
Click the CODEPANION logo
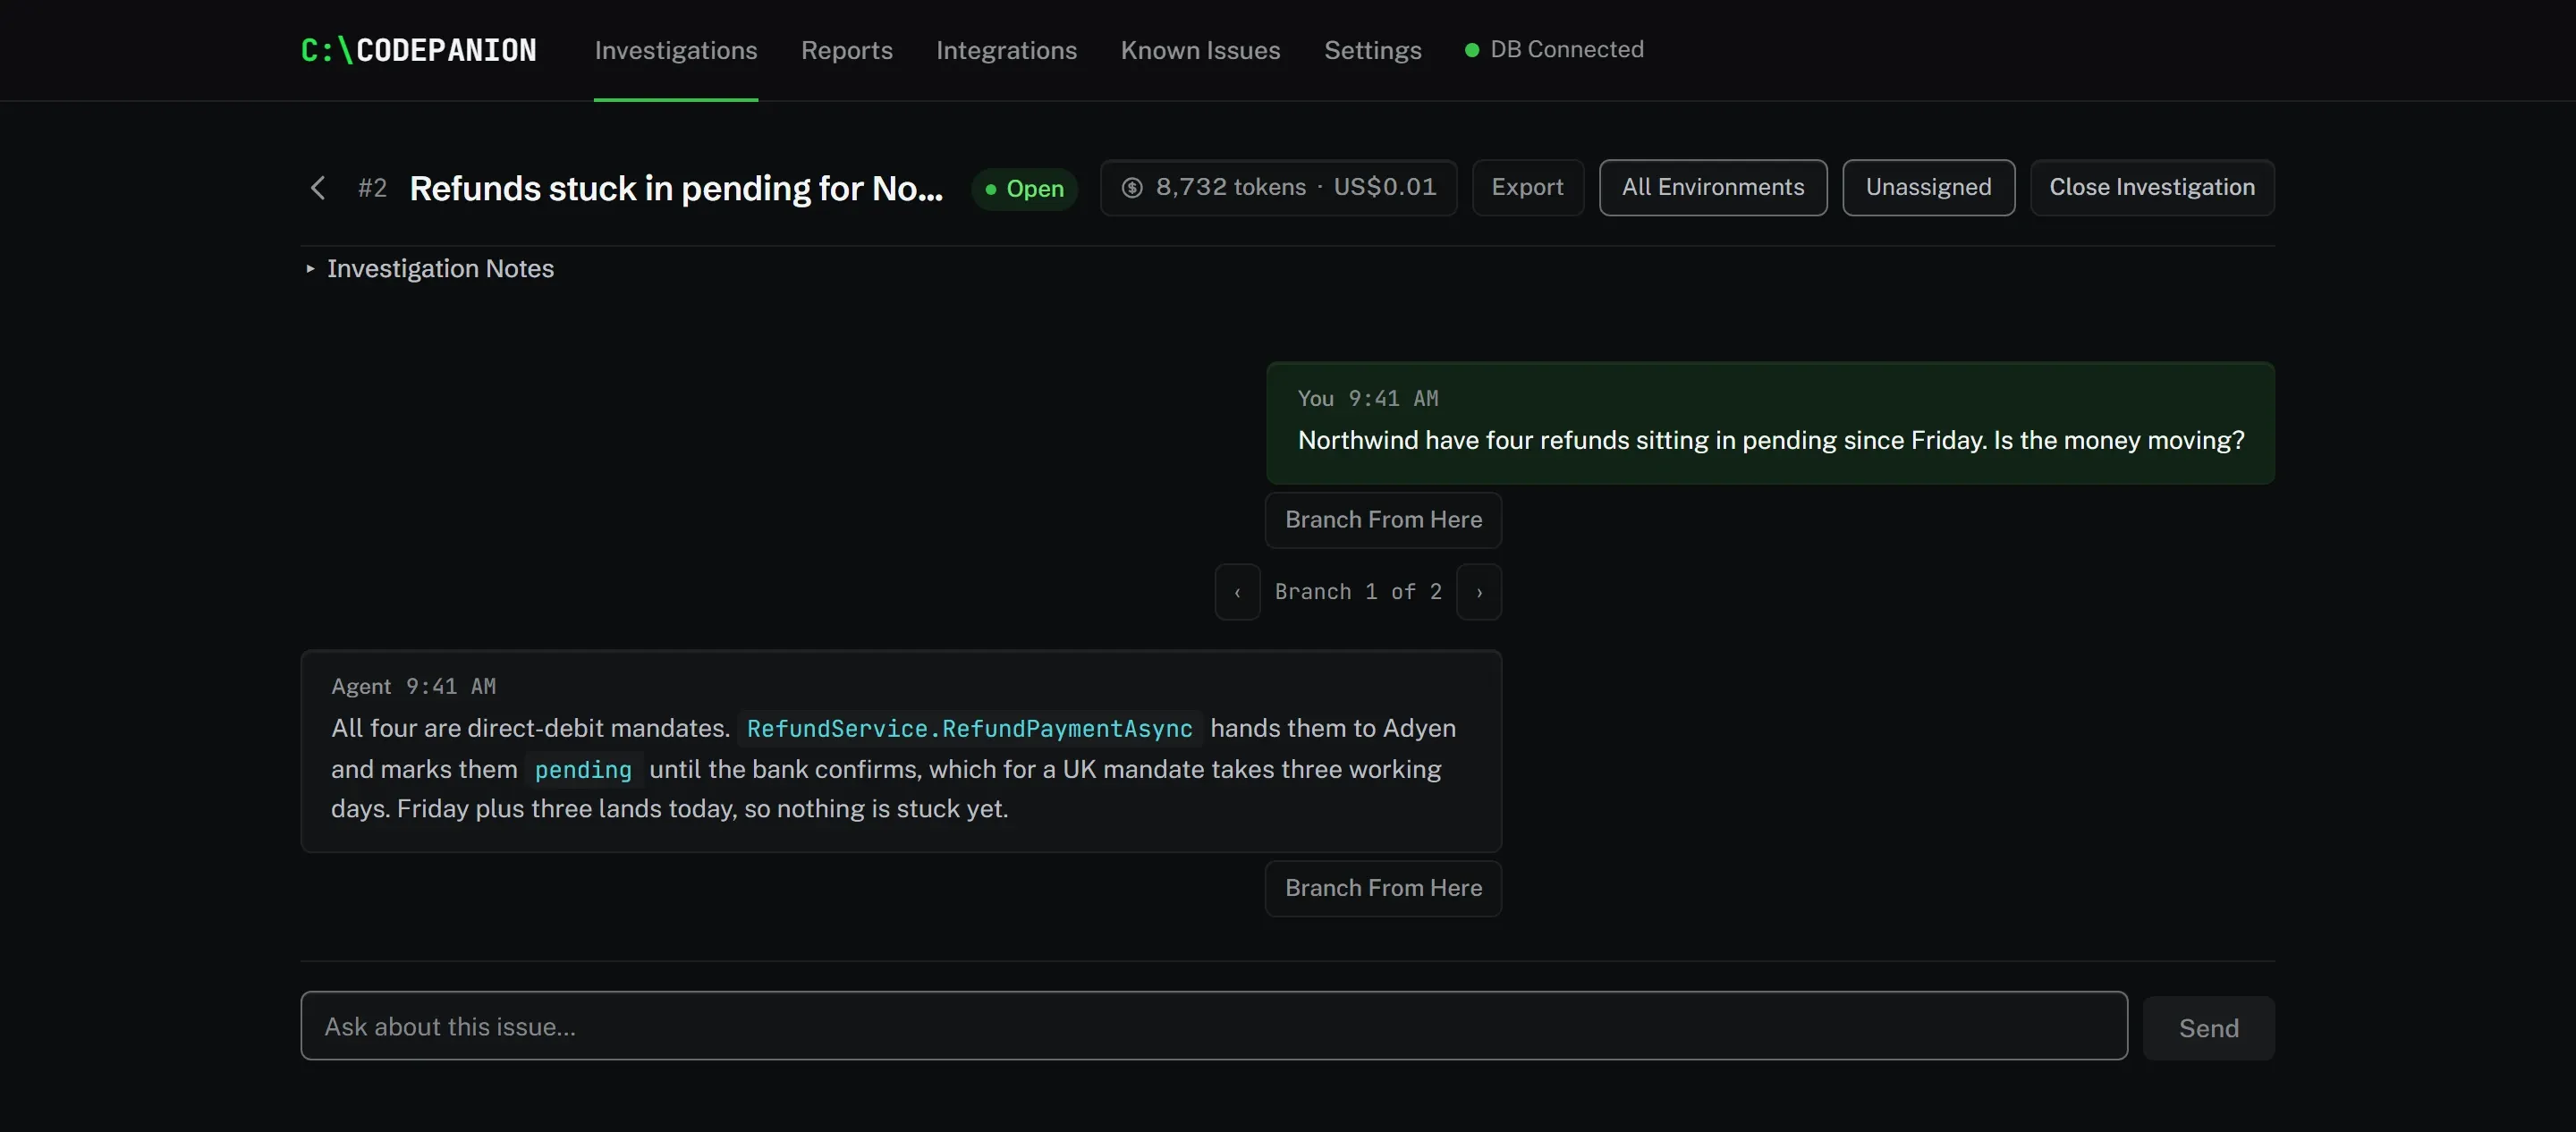click(x=418, y=50)
